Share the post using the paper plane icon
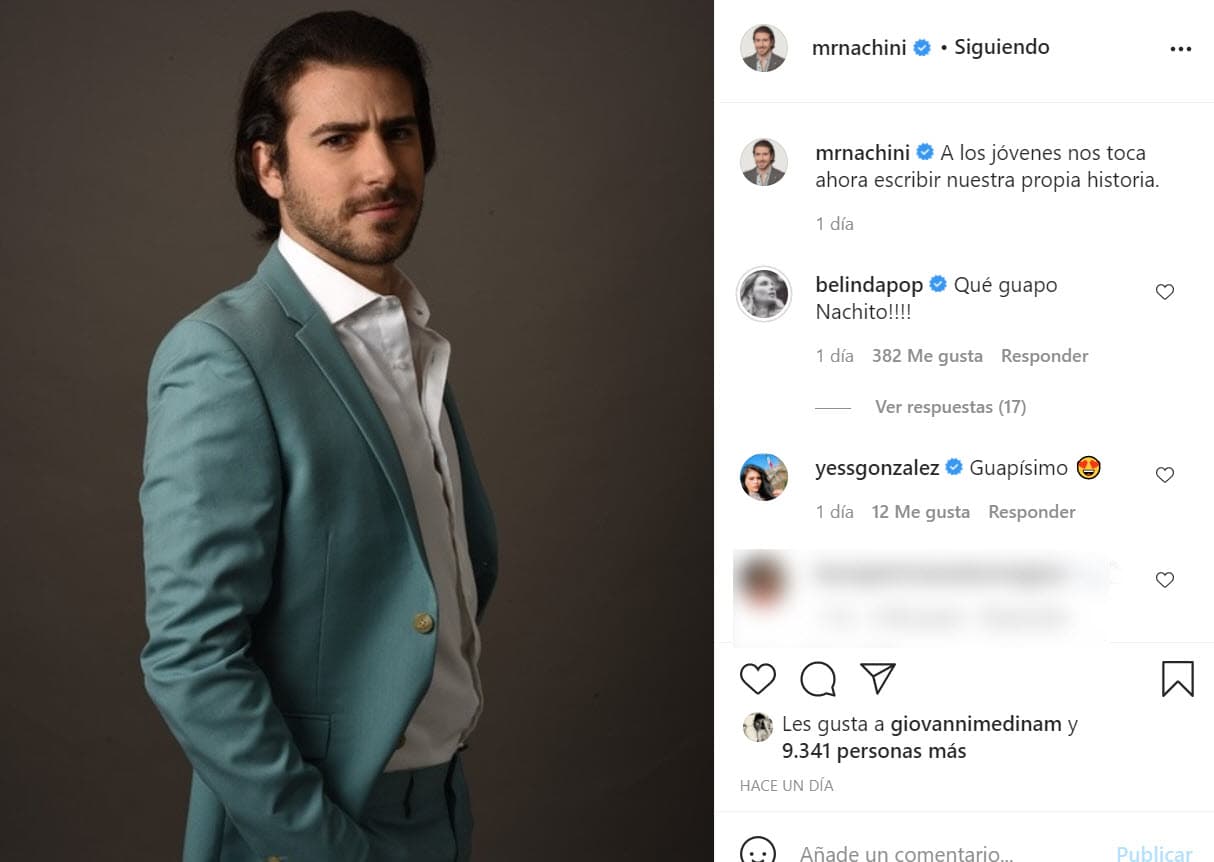Image resolution: width=1214 pixels, height=862 pixels. click(x=878, y=678)
